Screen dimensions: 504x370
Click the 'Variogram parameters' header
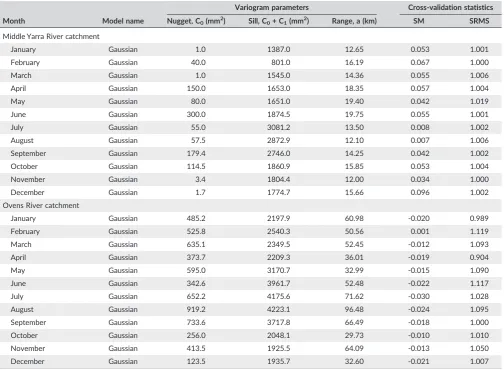pyautogui.click(x=272, y=7)
